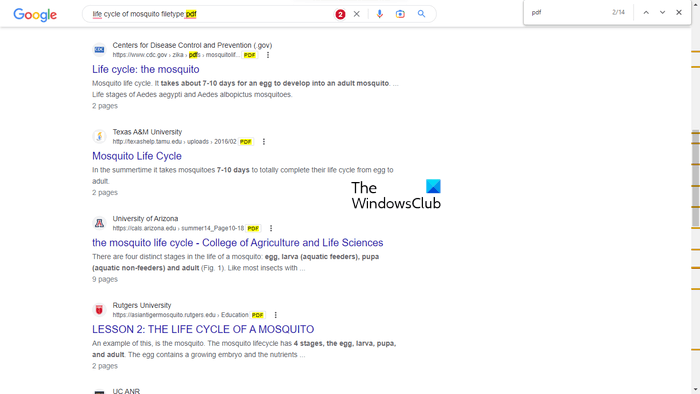Click the CDC site favicon
The width and height of the screenshot is (700, 394).
point(99,50)
